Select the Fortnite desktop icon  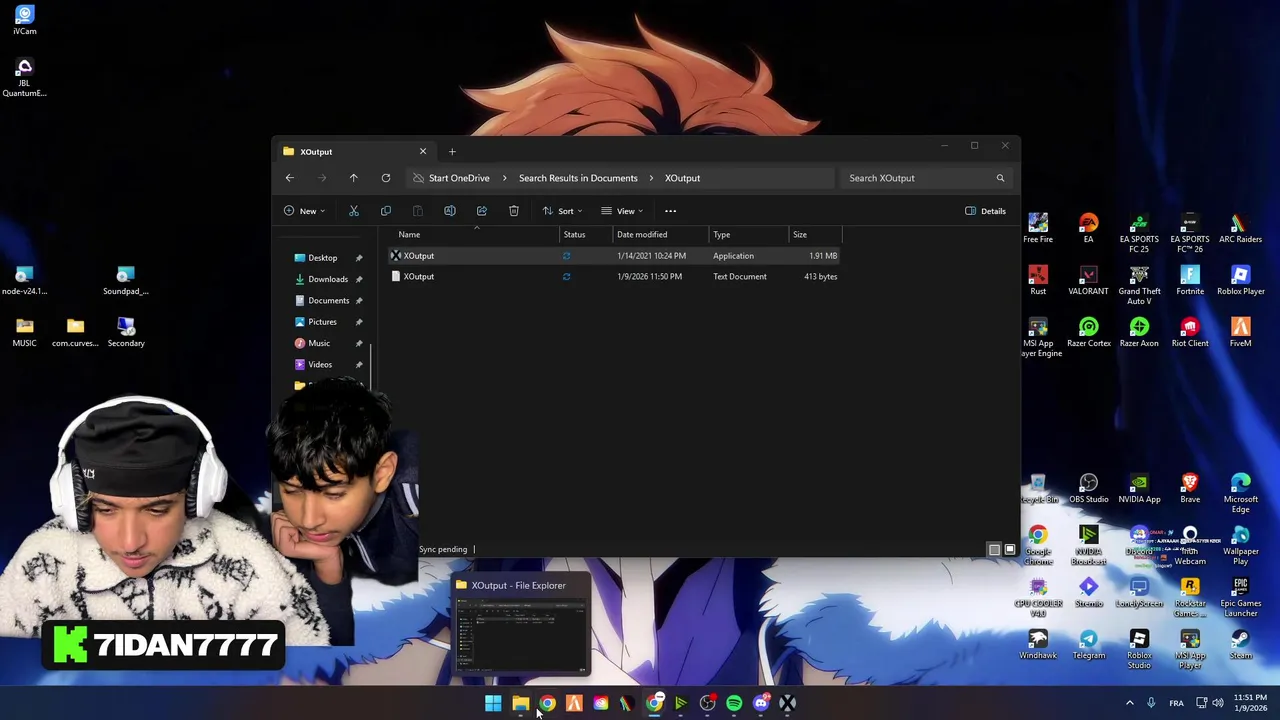point(1190,281)
